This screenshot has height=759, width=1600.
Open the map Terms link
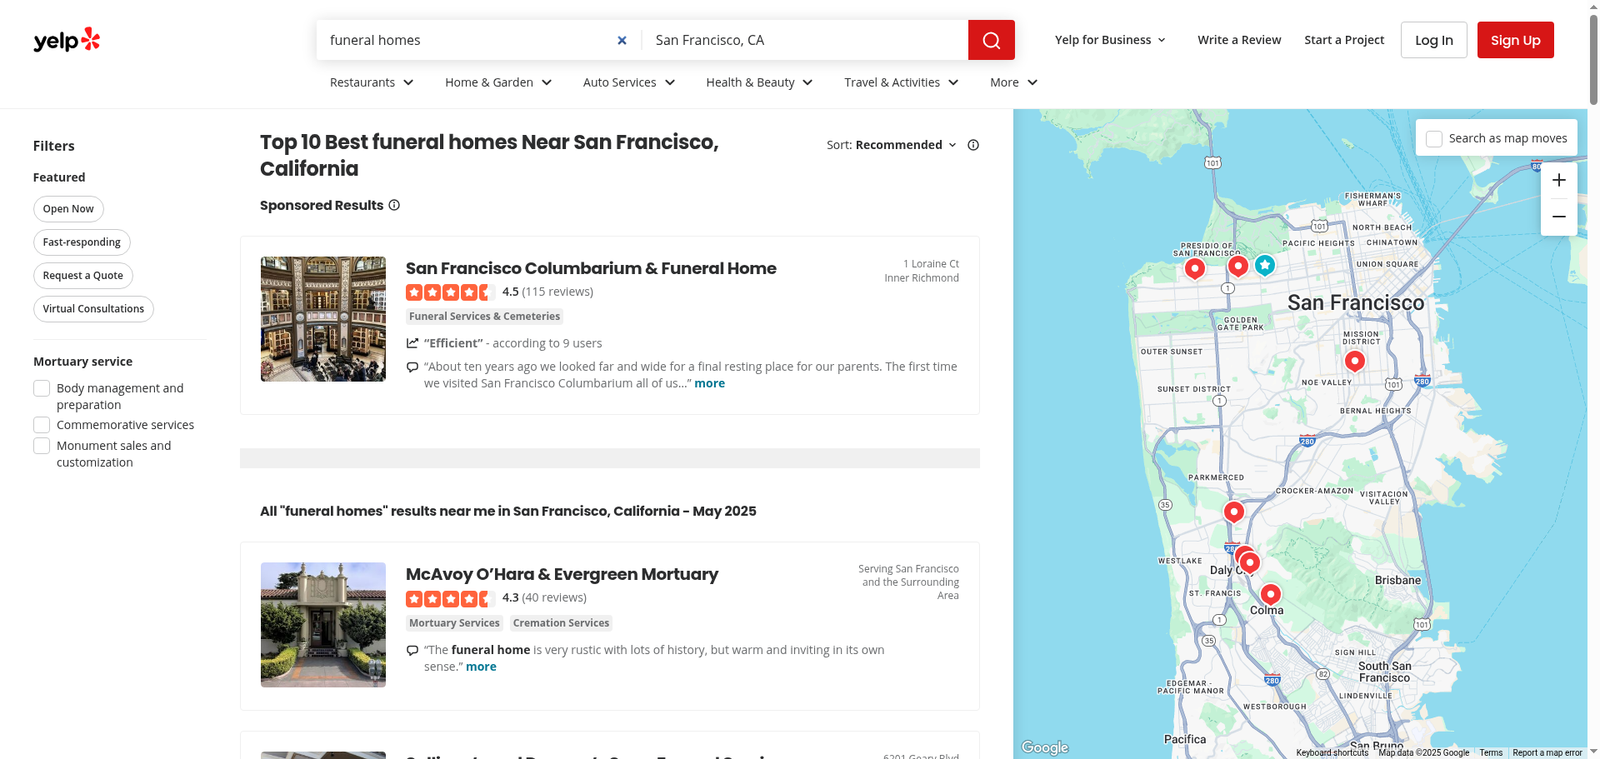(x=1491, y=753)
